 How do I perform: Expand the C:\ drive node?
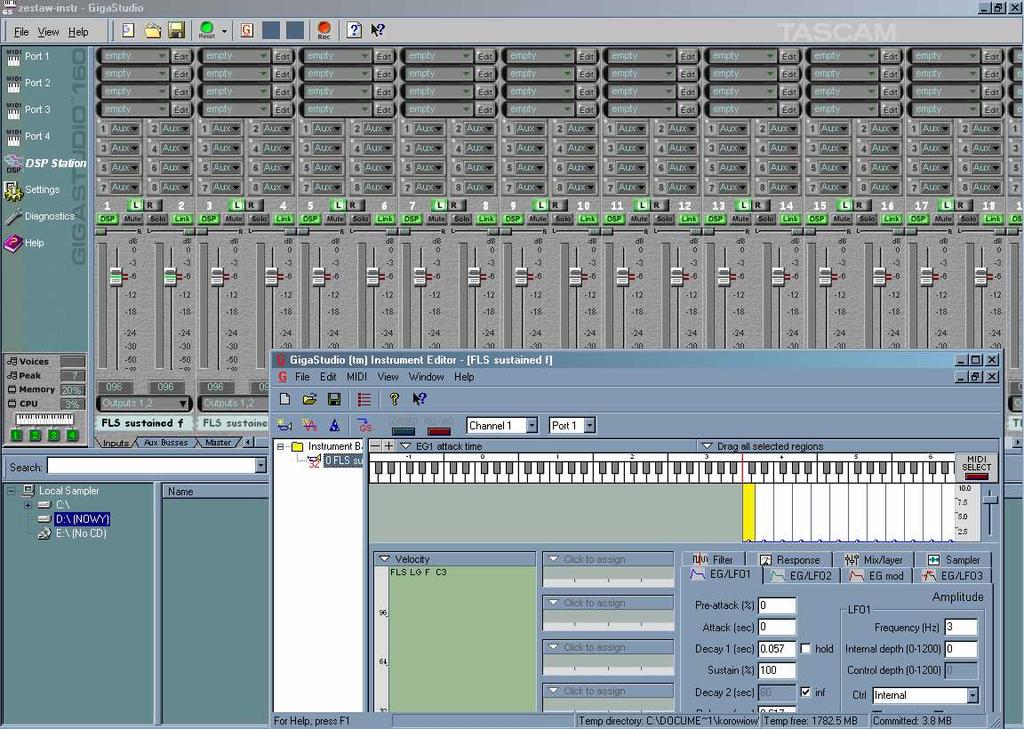(27, 505)
